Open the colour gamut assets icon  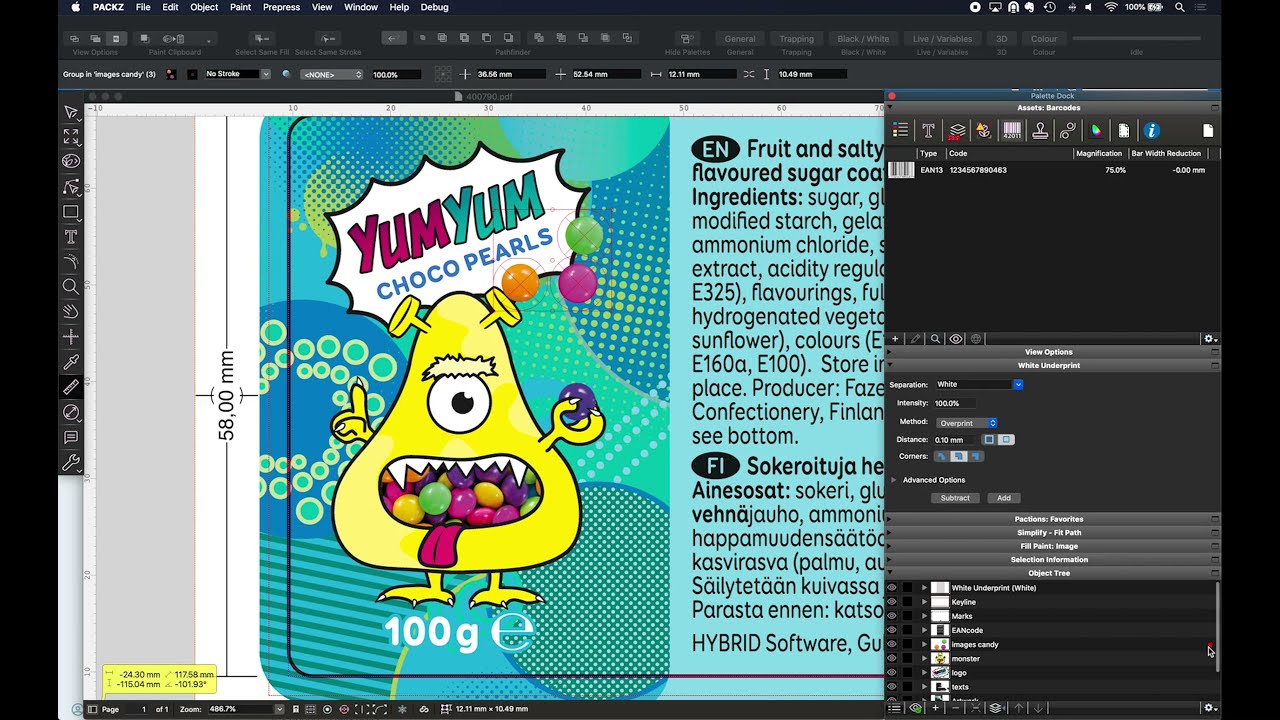1096,130
